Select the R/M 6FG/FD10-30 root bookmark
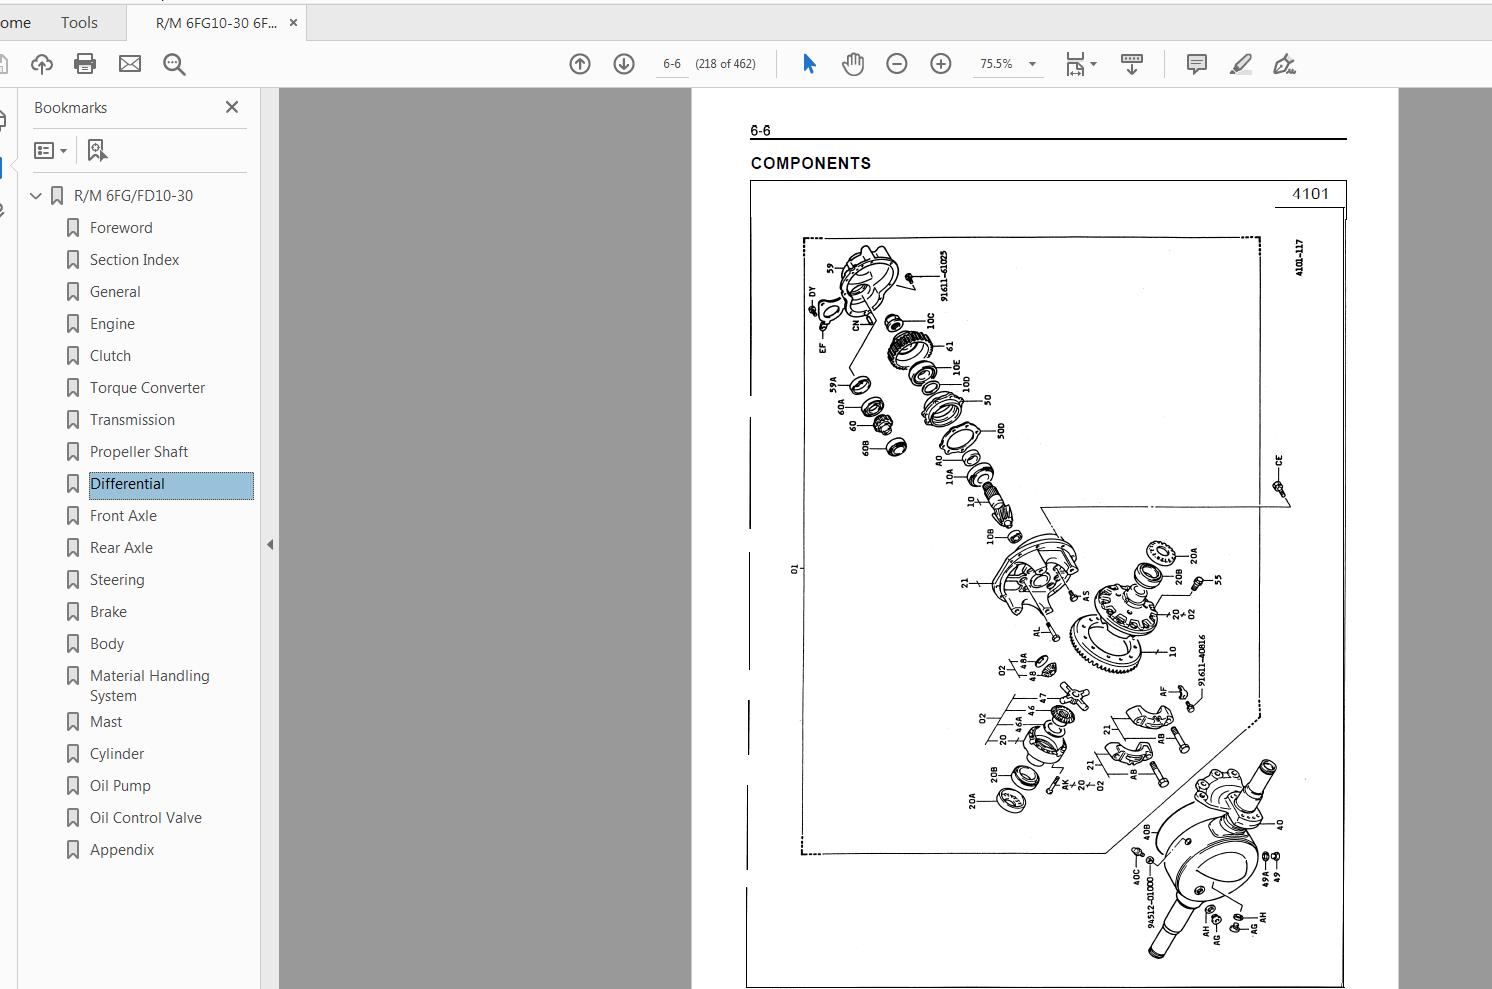The height and width of the screenshot is (989, 1492). point(133,196)
